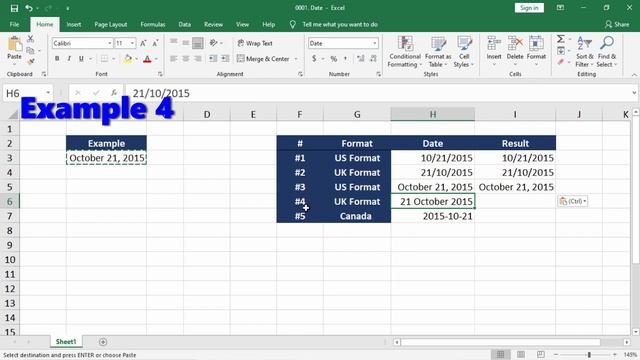The width and height of the screenshot is (640, 360).
Task: Switch to Page Layout view in status bar
Action: click(x=521, y=354)
